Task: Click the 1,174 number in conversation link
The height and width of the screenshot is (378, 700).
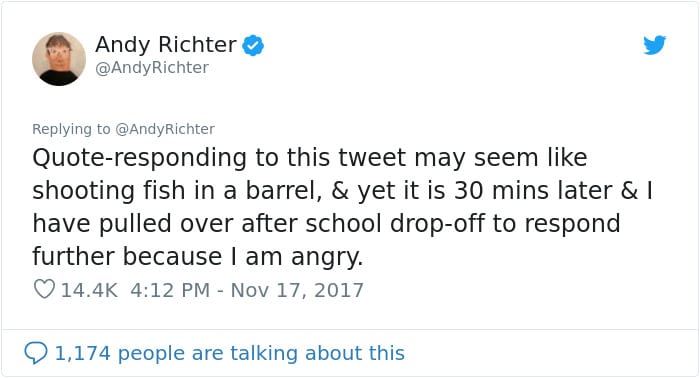Action: tap(82, 353)
